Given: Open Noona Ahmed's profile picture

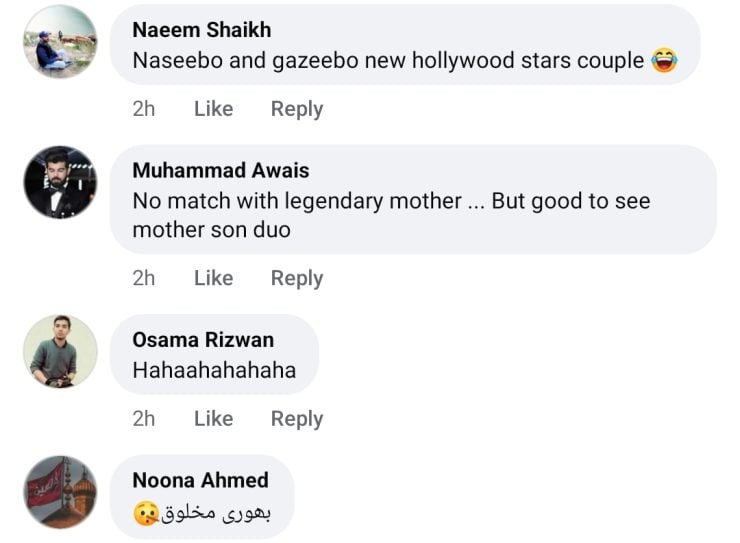Looking at the screenshot, I should (x=60, y=492).
